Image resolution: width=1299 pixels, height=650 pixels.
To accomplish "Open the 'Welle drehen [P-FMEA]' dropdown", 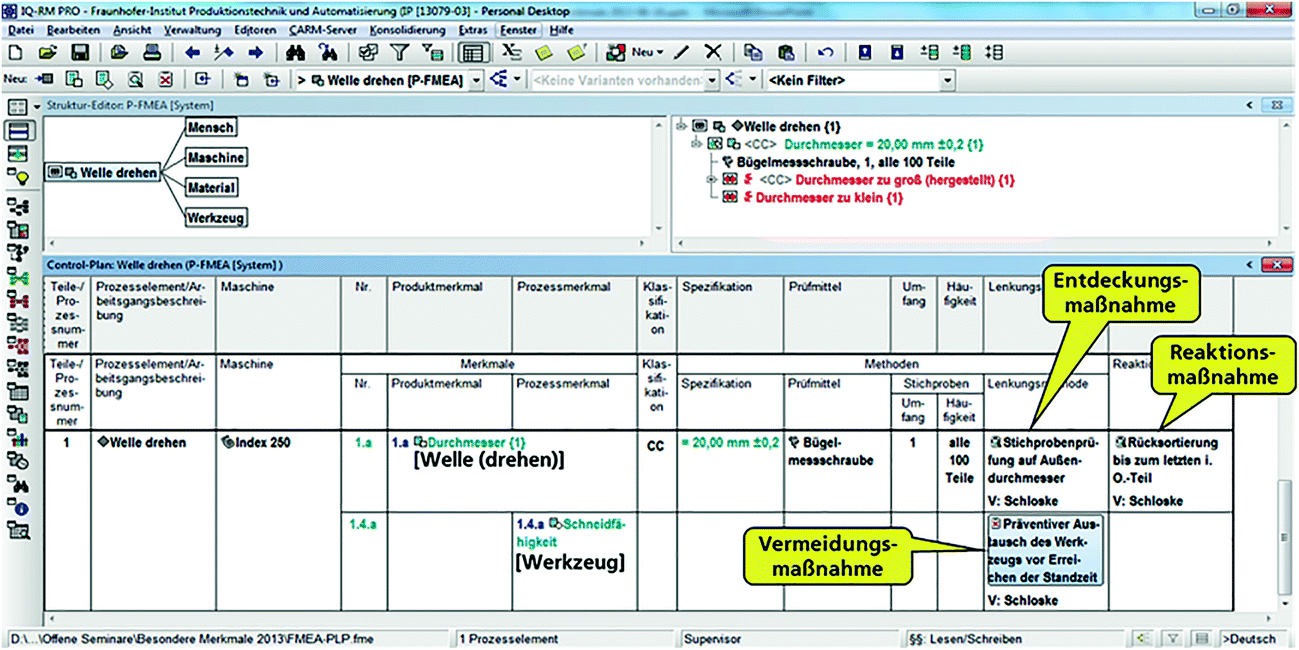I will click(x=476, y=80).
